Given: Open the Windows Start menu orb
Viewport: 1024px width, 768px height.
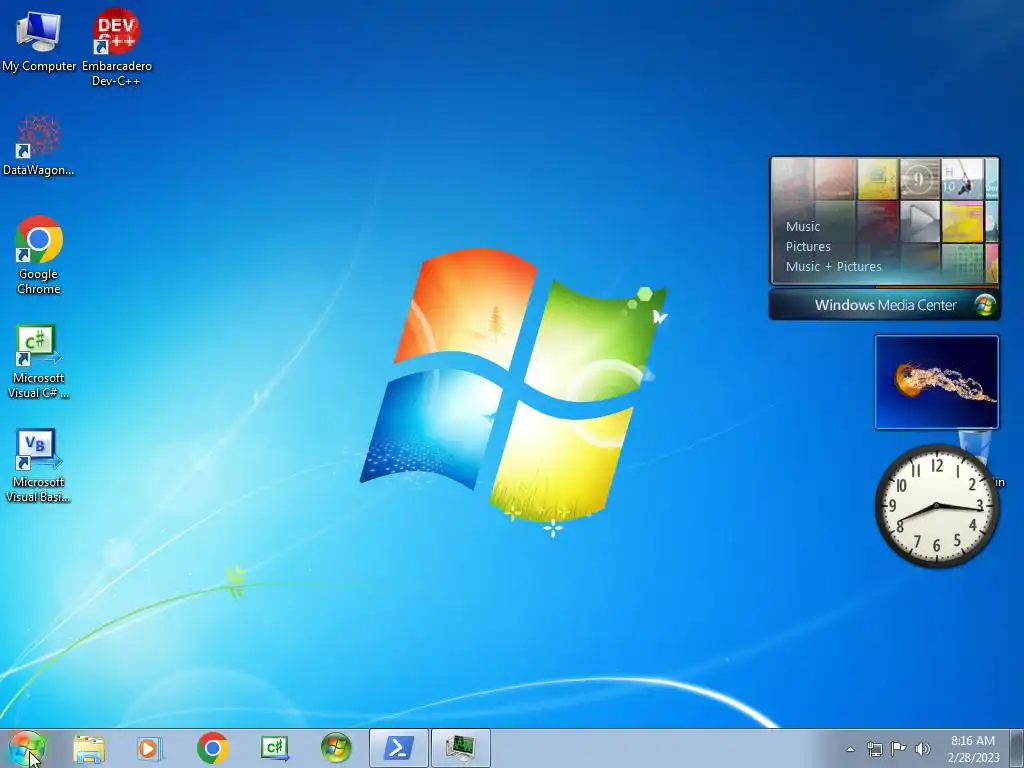Looking at the screenshot, I should tap(27, 748).
